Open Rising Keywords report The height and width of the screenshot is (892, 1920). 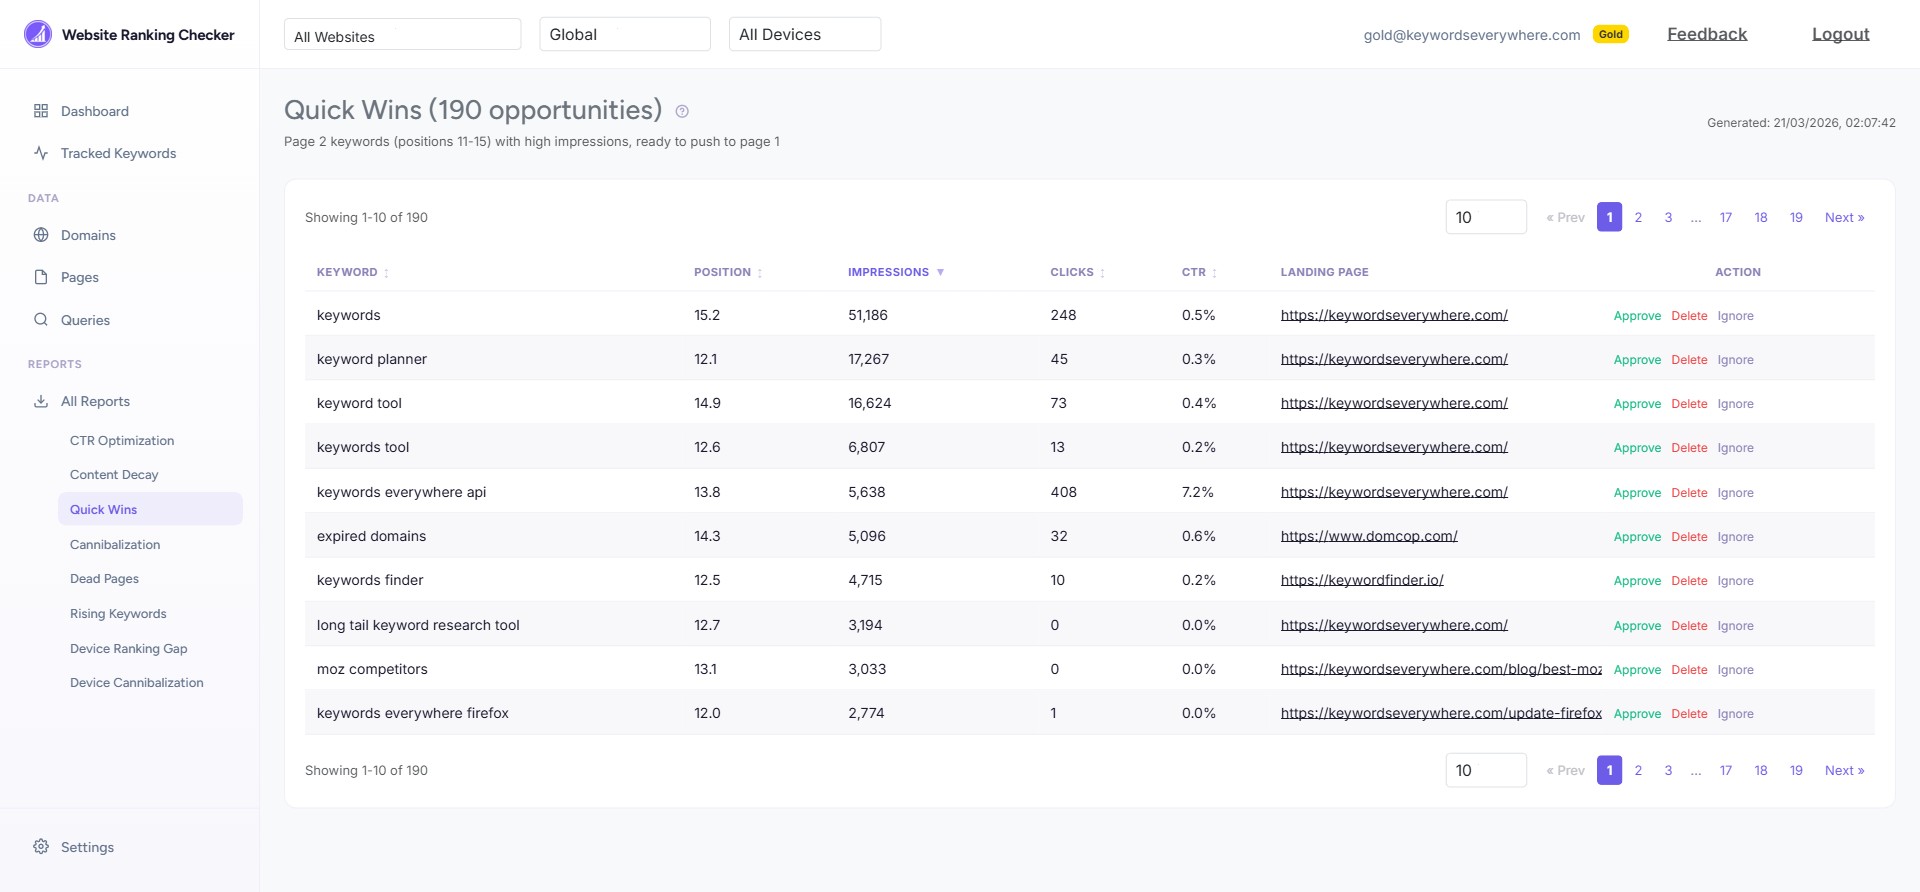tap(118, 613)
